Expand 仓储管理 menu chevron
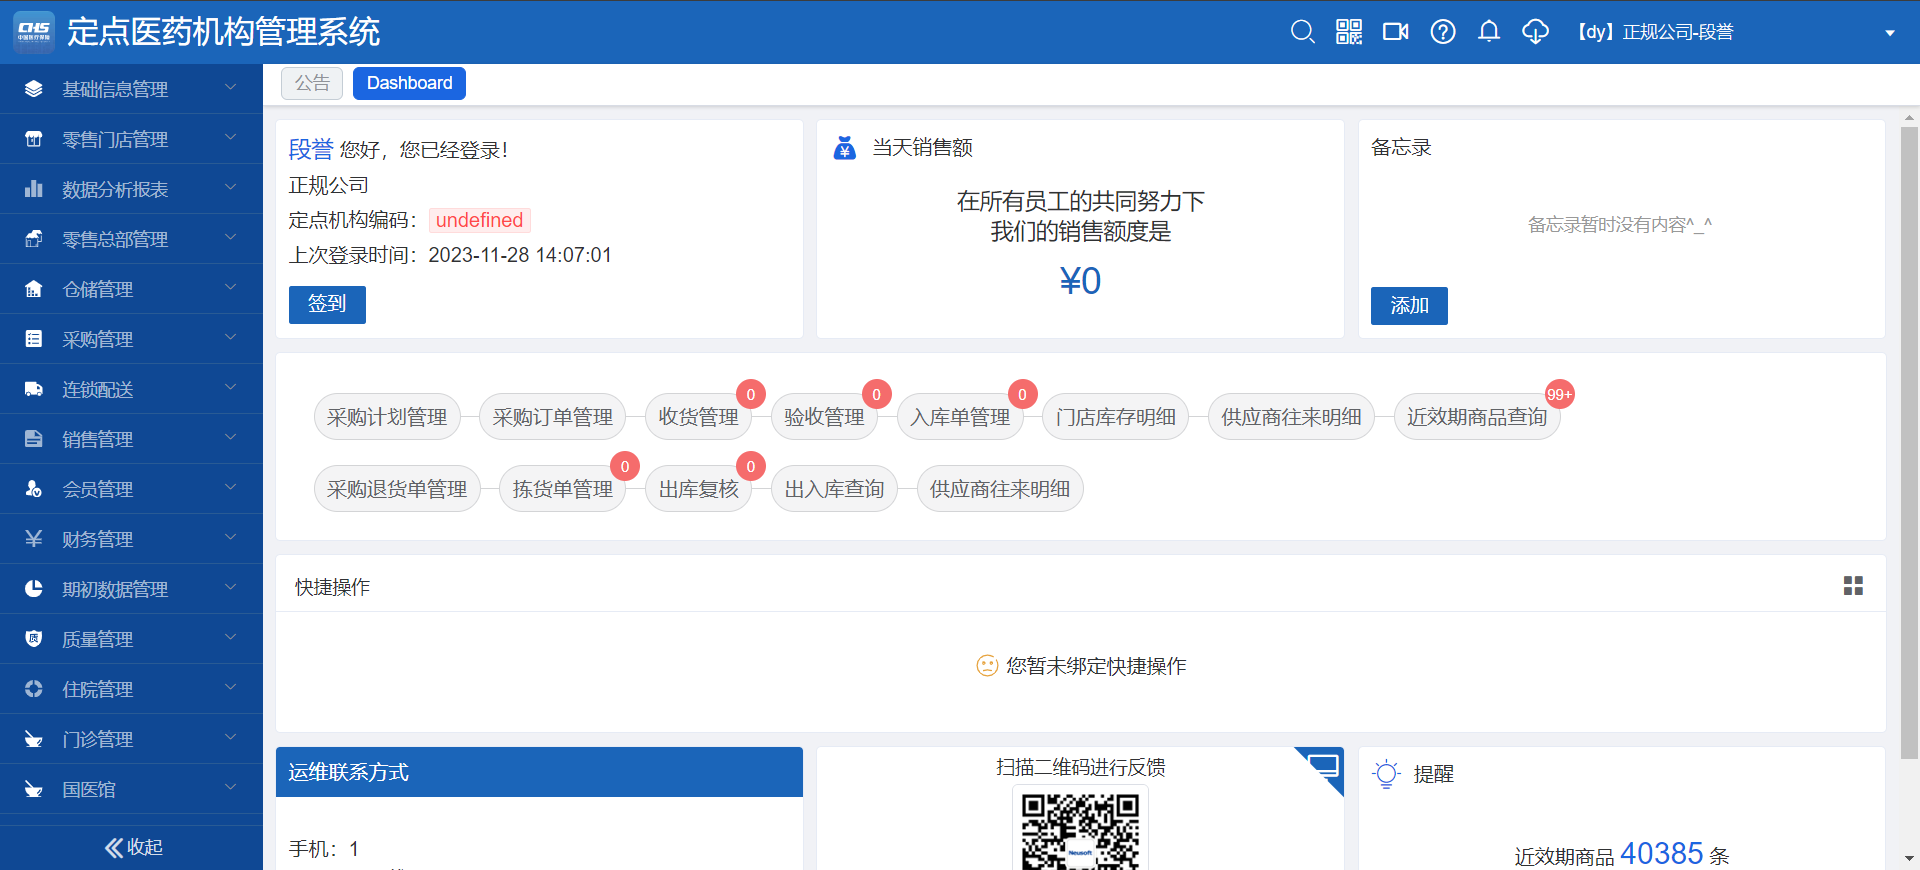This screenshot has width=1920, height=870. tap(231, 288)
